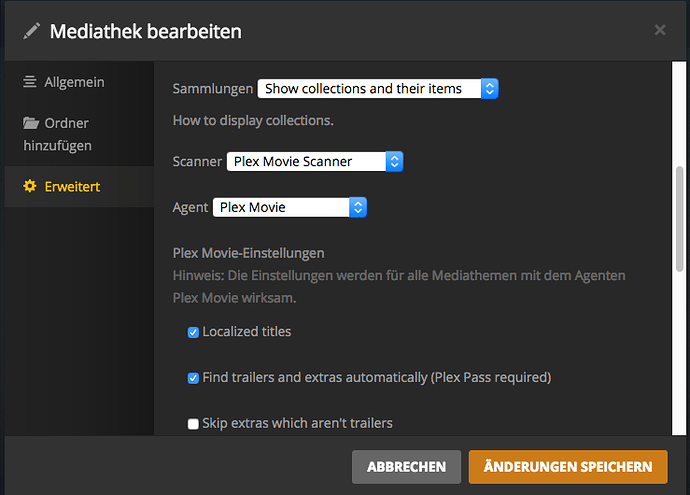
Task: Uncheck the Localized titles checkbox
Action: [193, 332]
